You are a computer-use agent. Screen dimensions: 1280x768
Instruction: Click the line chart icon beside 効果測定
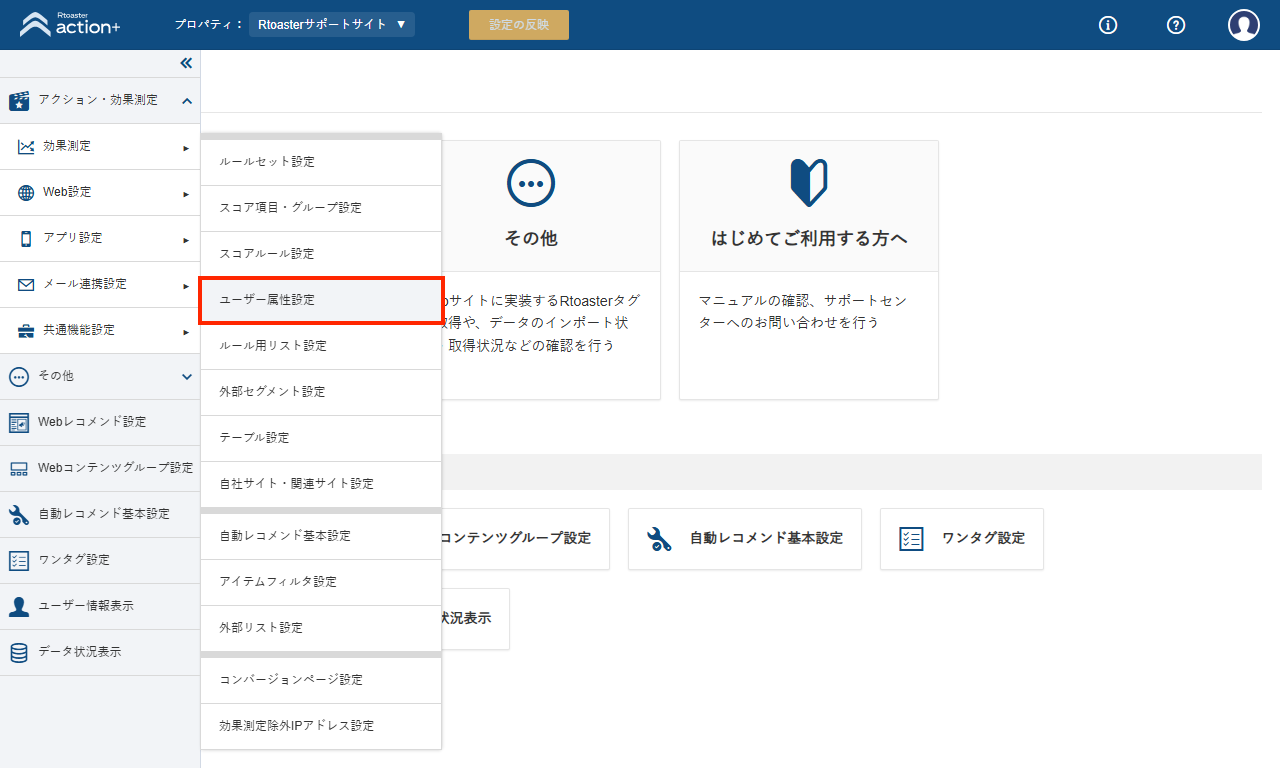(26, 147)
